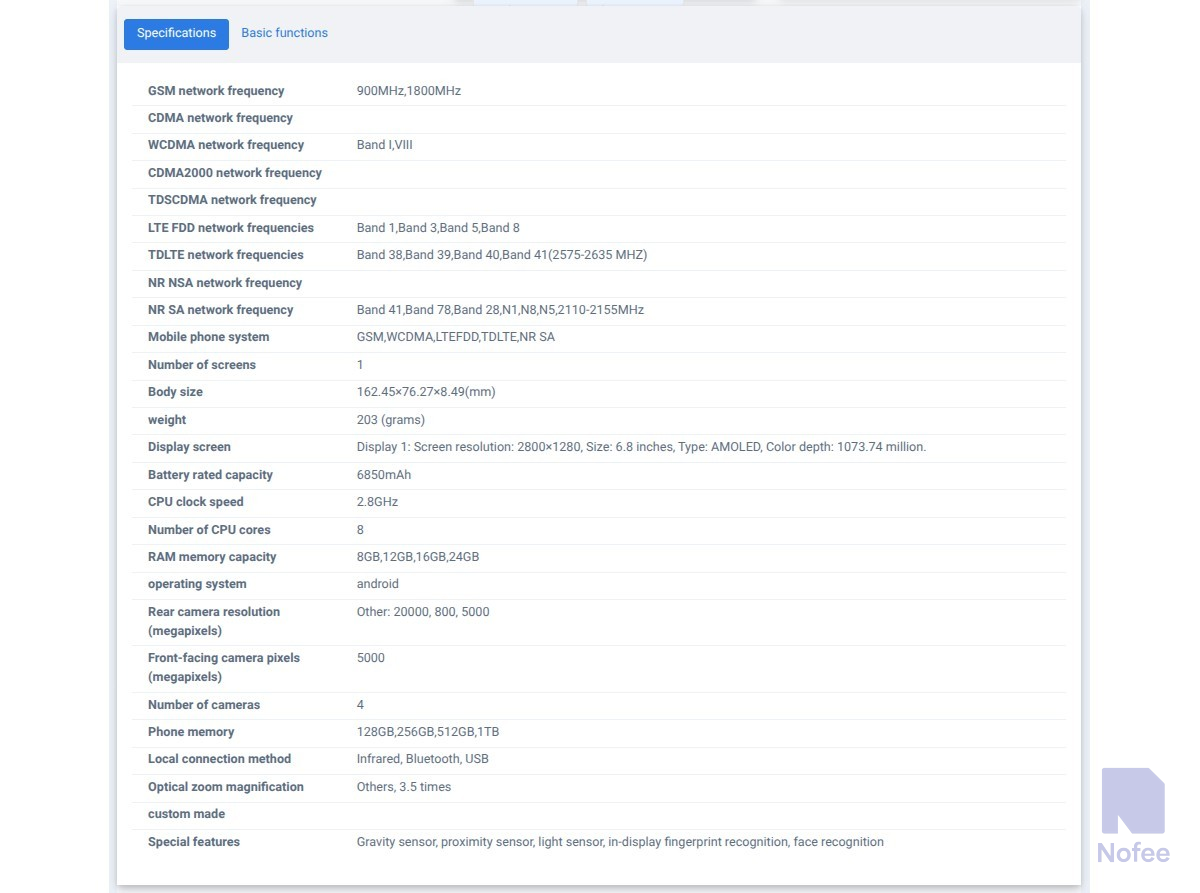Select the GSM network frequency label
Screen dimensions: 1200x893
216,91
